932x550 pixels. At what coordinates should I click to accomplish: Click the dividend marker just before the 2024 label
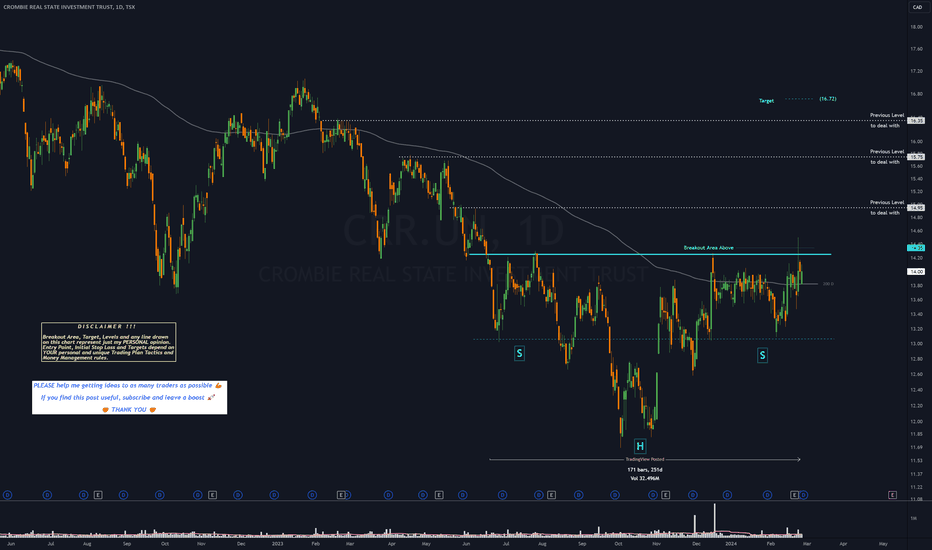tap(727, 495)
